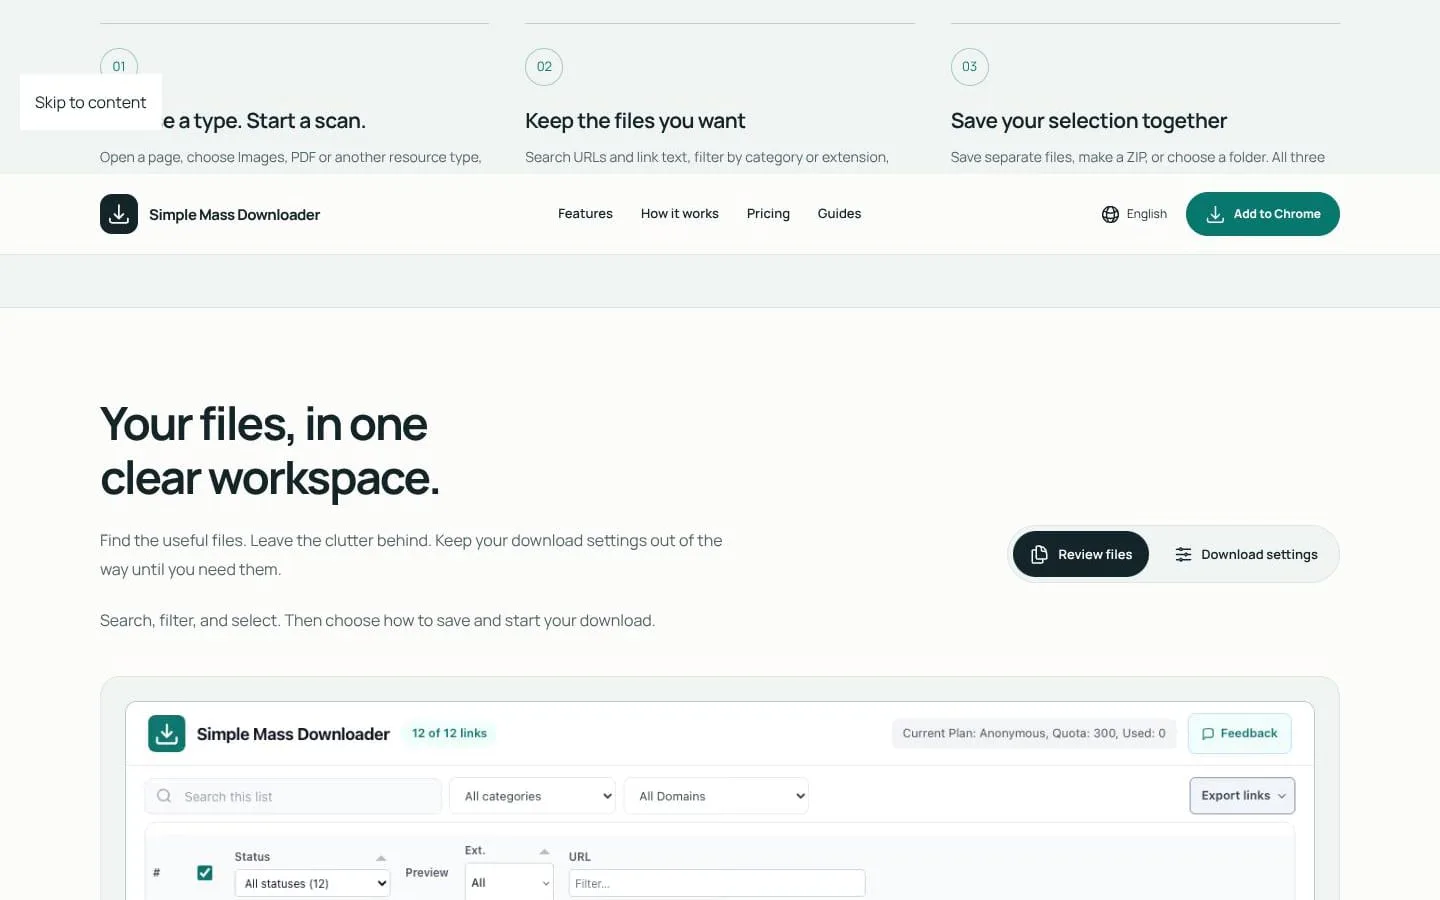Click the Simple Mass Downloader navbar logo icon
Viewport: 1440px width, 900px height.
(x=119, y=214)
